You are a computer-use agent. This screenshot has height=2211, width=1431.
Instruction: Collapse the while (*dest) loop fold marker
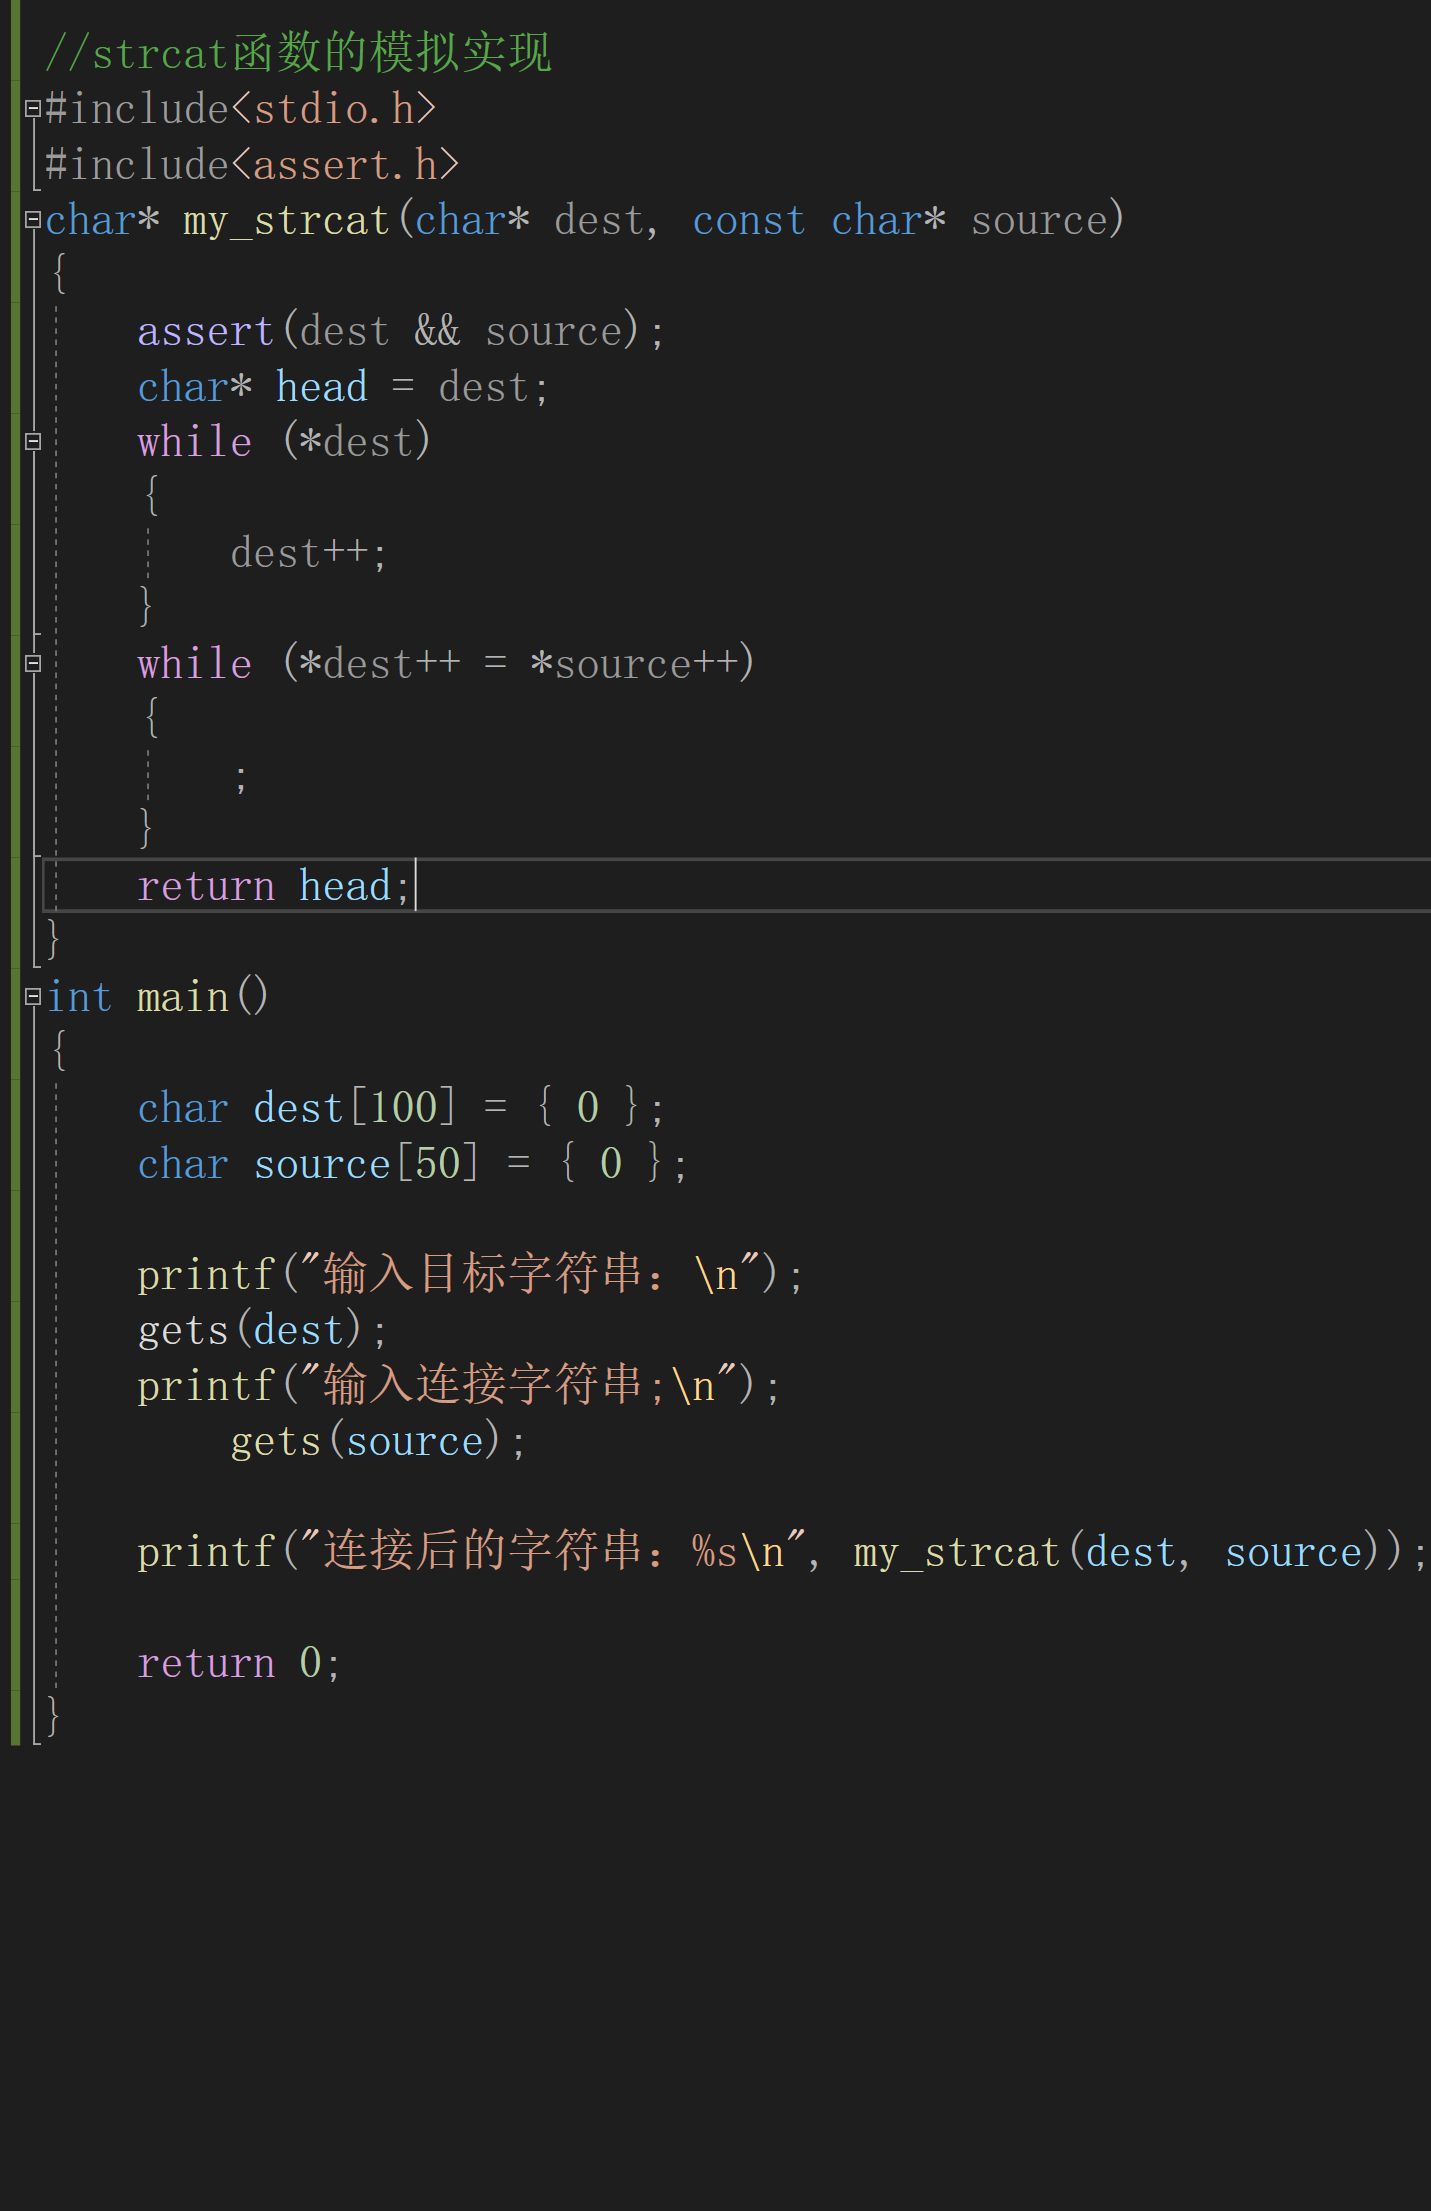[x=33, y=441]
